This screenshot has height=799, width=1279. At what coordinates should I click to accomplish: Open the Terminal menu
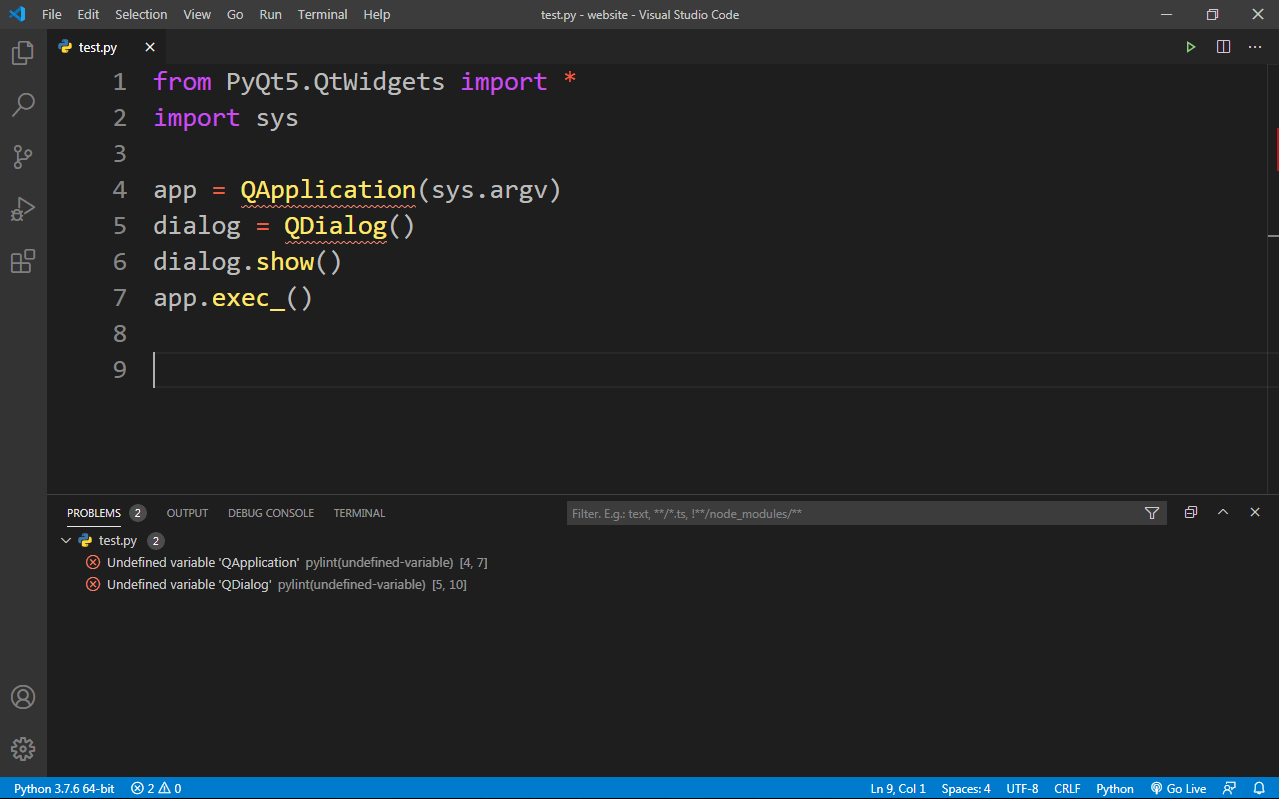(323, 14)
